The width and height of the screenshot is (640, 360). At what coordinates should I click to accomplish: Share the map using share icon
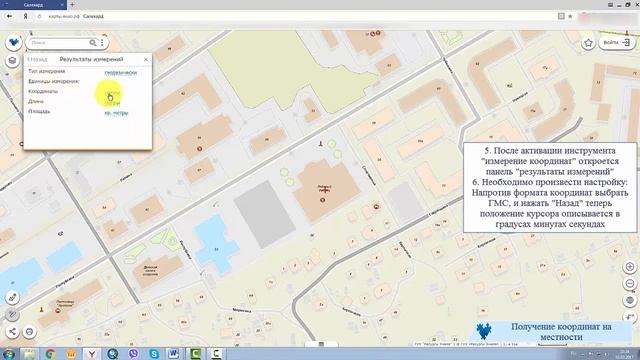[x=13, y=331]
